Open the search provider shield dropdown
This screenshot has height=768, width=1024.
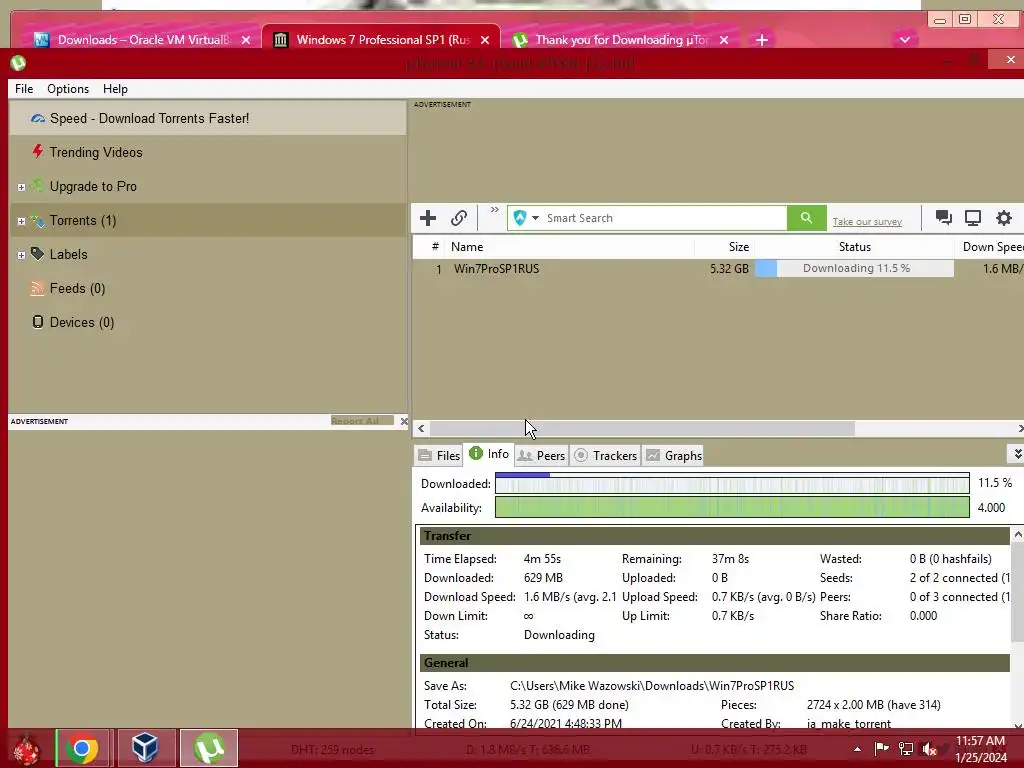(x=526, y=218)
